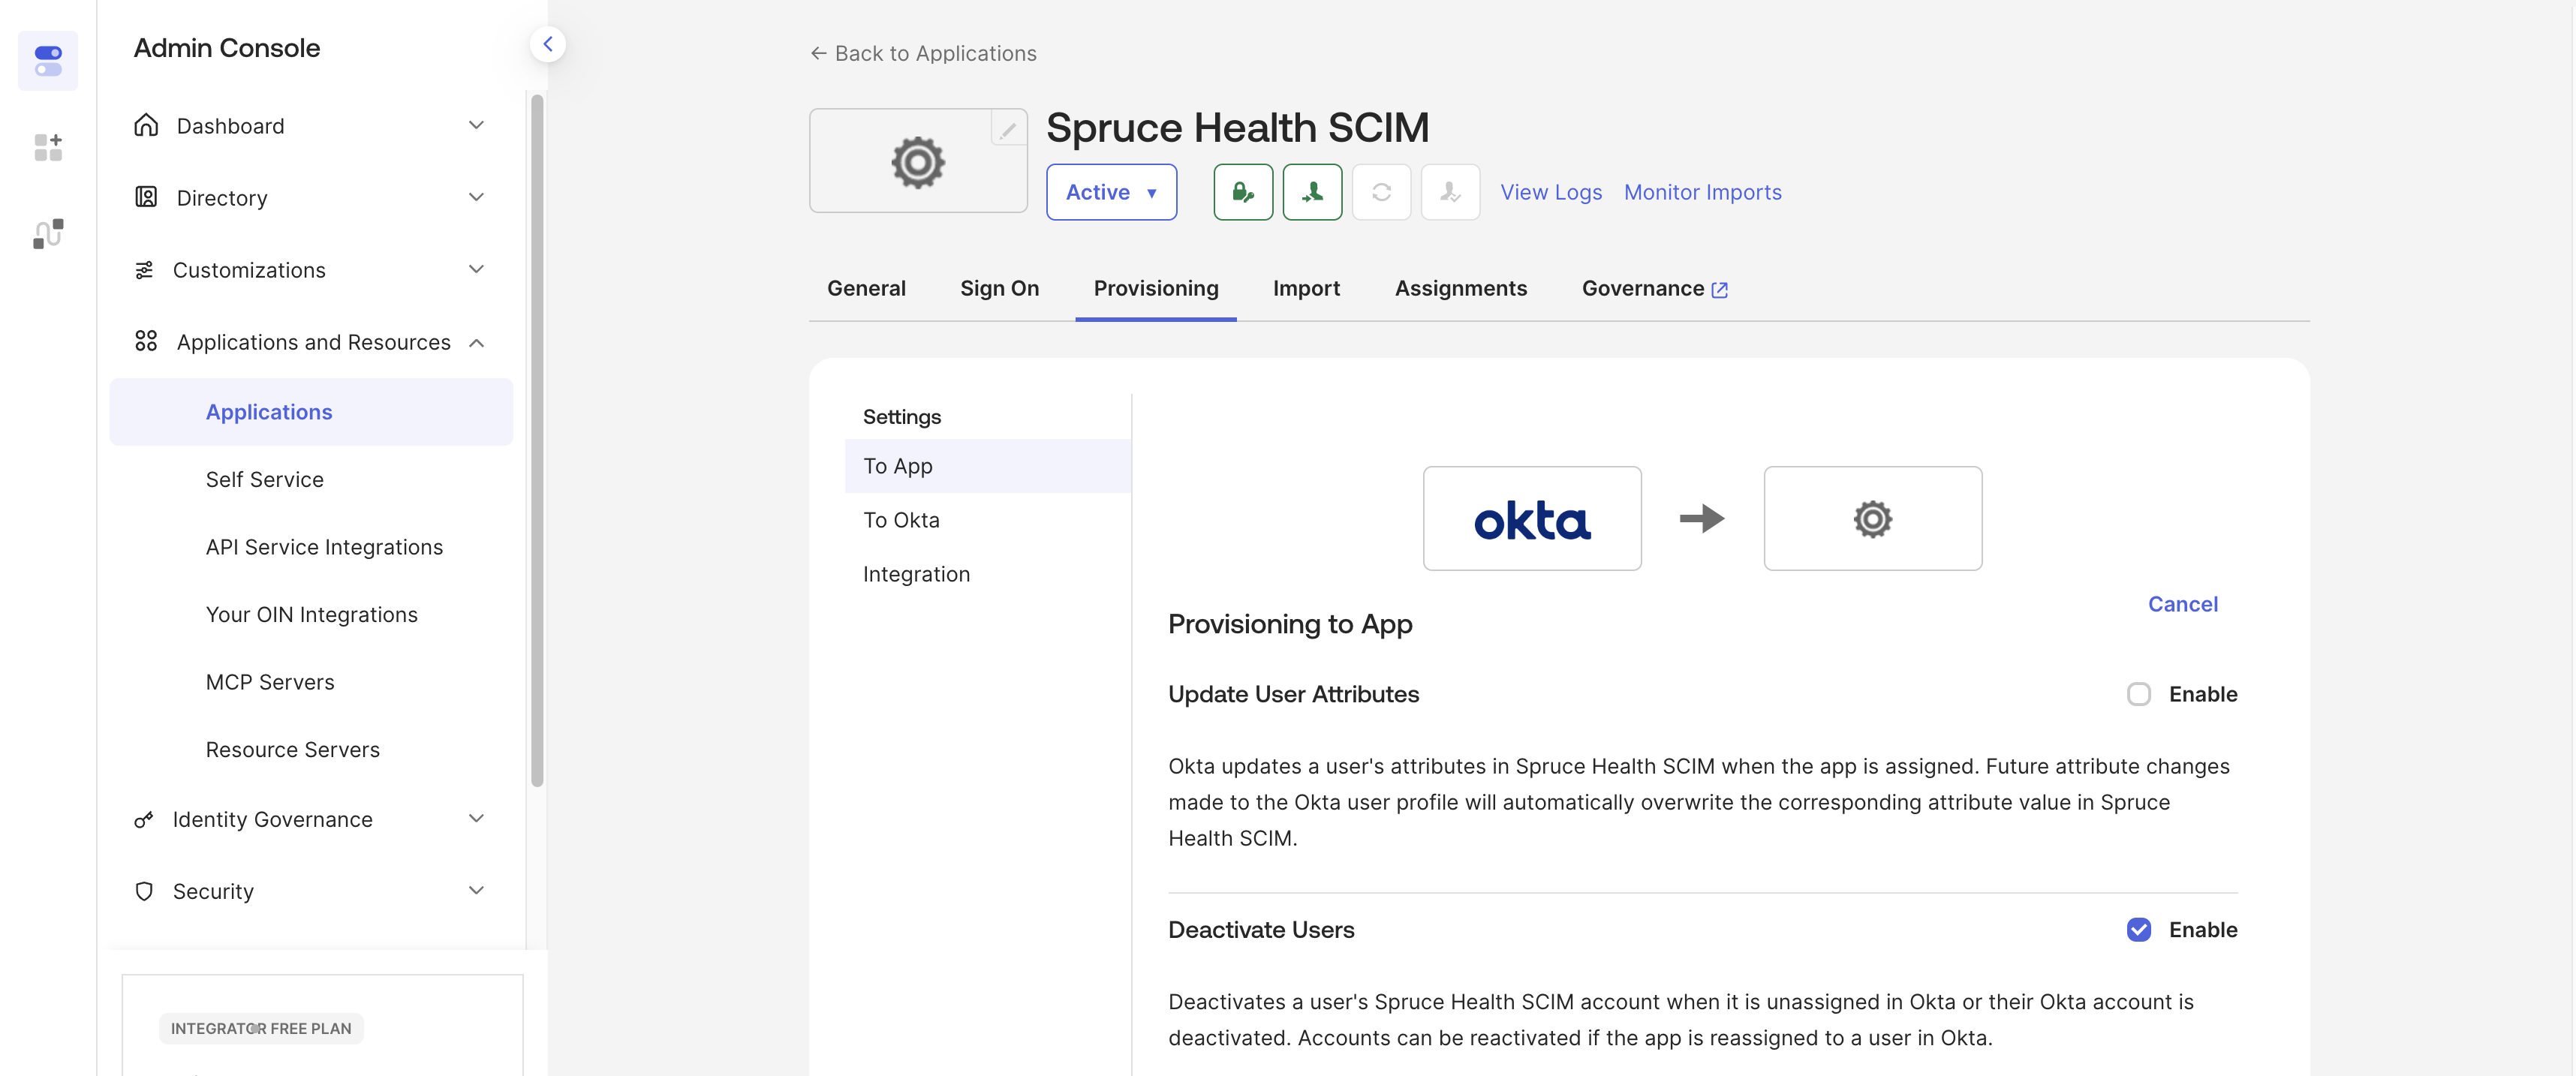Image resolution: width=2576 pixels, height=1076 pixels.
Task: Click the Directory contact book icon
Action: tap(146, 197)
